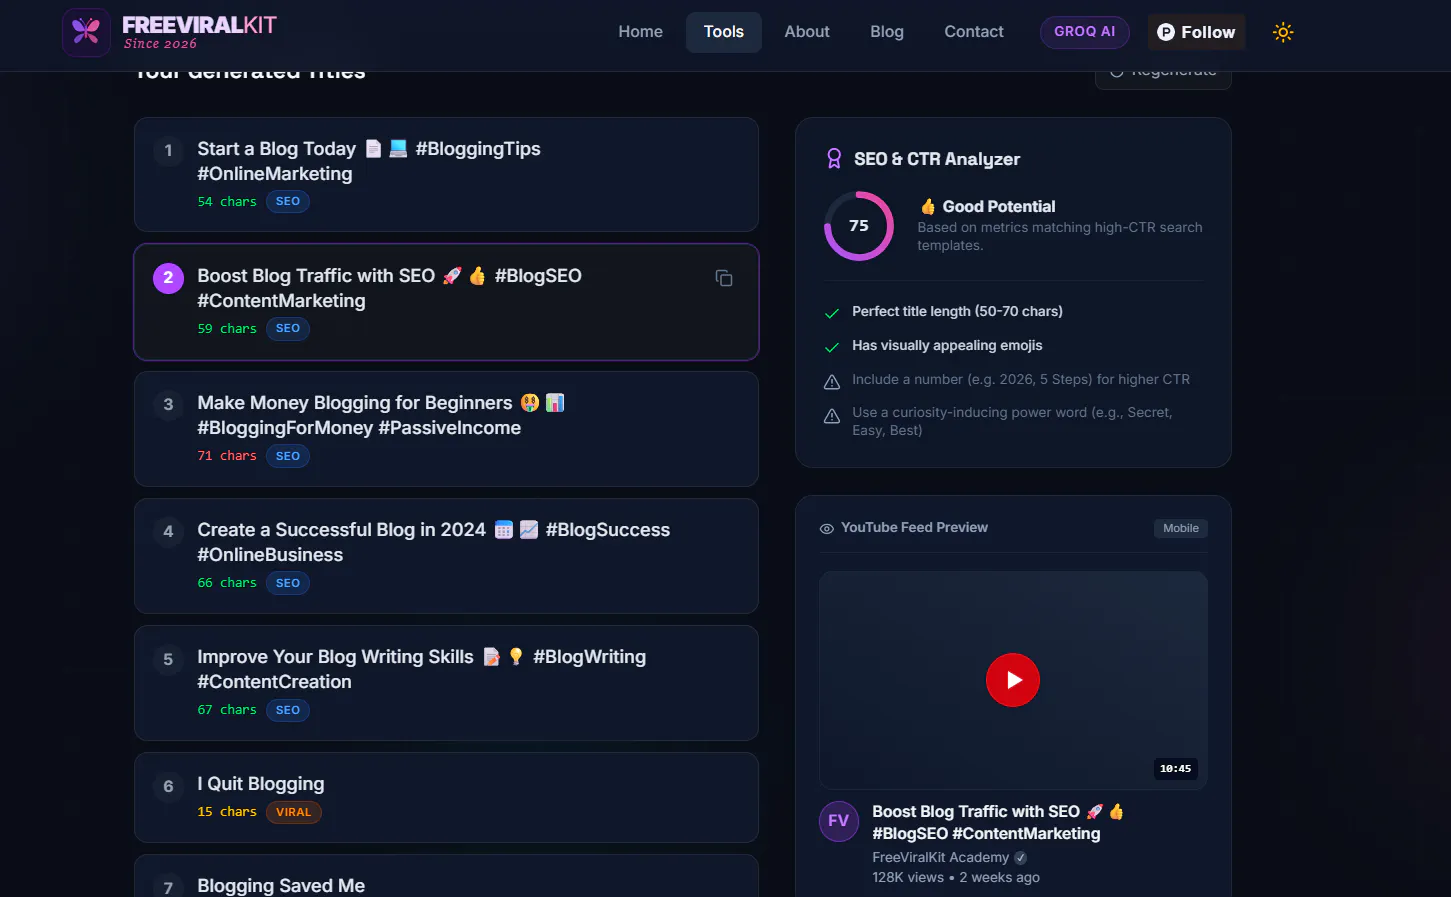Click the 67 chars count
The width and height of the screenshot is (1451, 897).
227,709
